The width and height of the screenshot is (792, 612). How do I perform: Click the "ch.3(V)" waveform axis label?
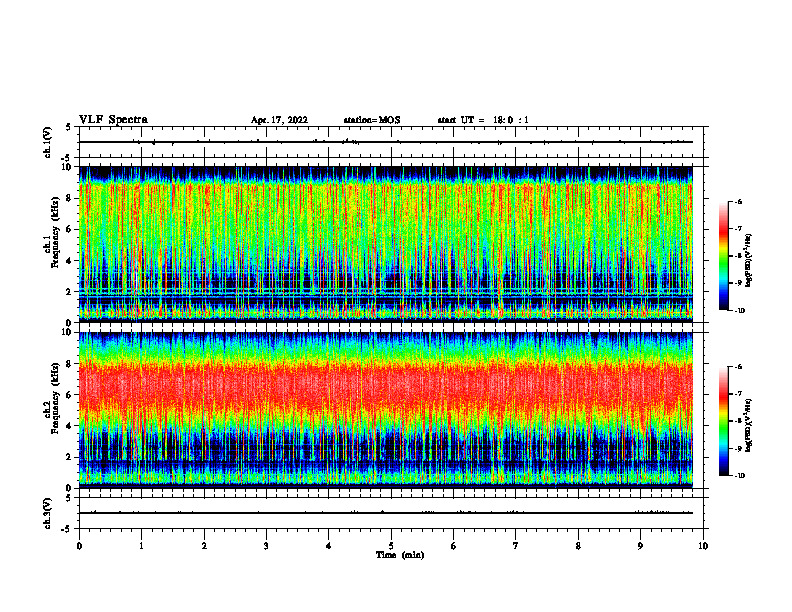coord(48,514)
